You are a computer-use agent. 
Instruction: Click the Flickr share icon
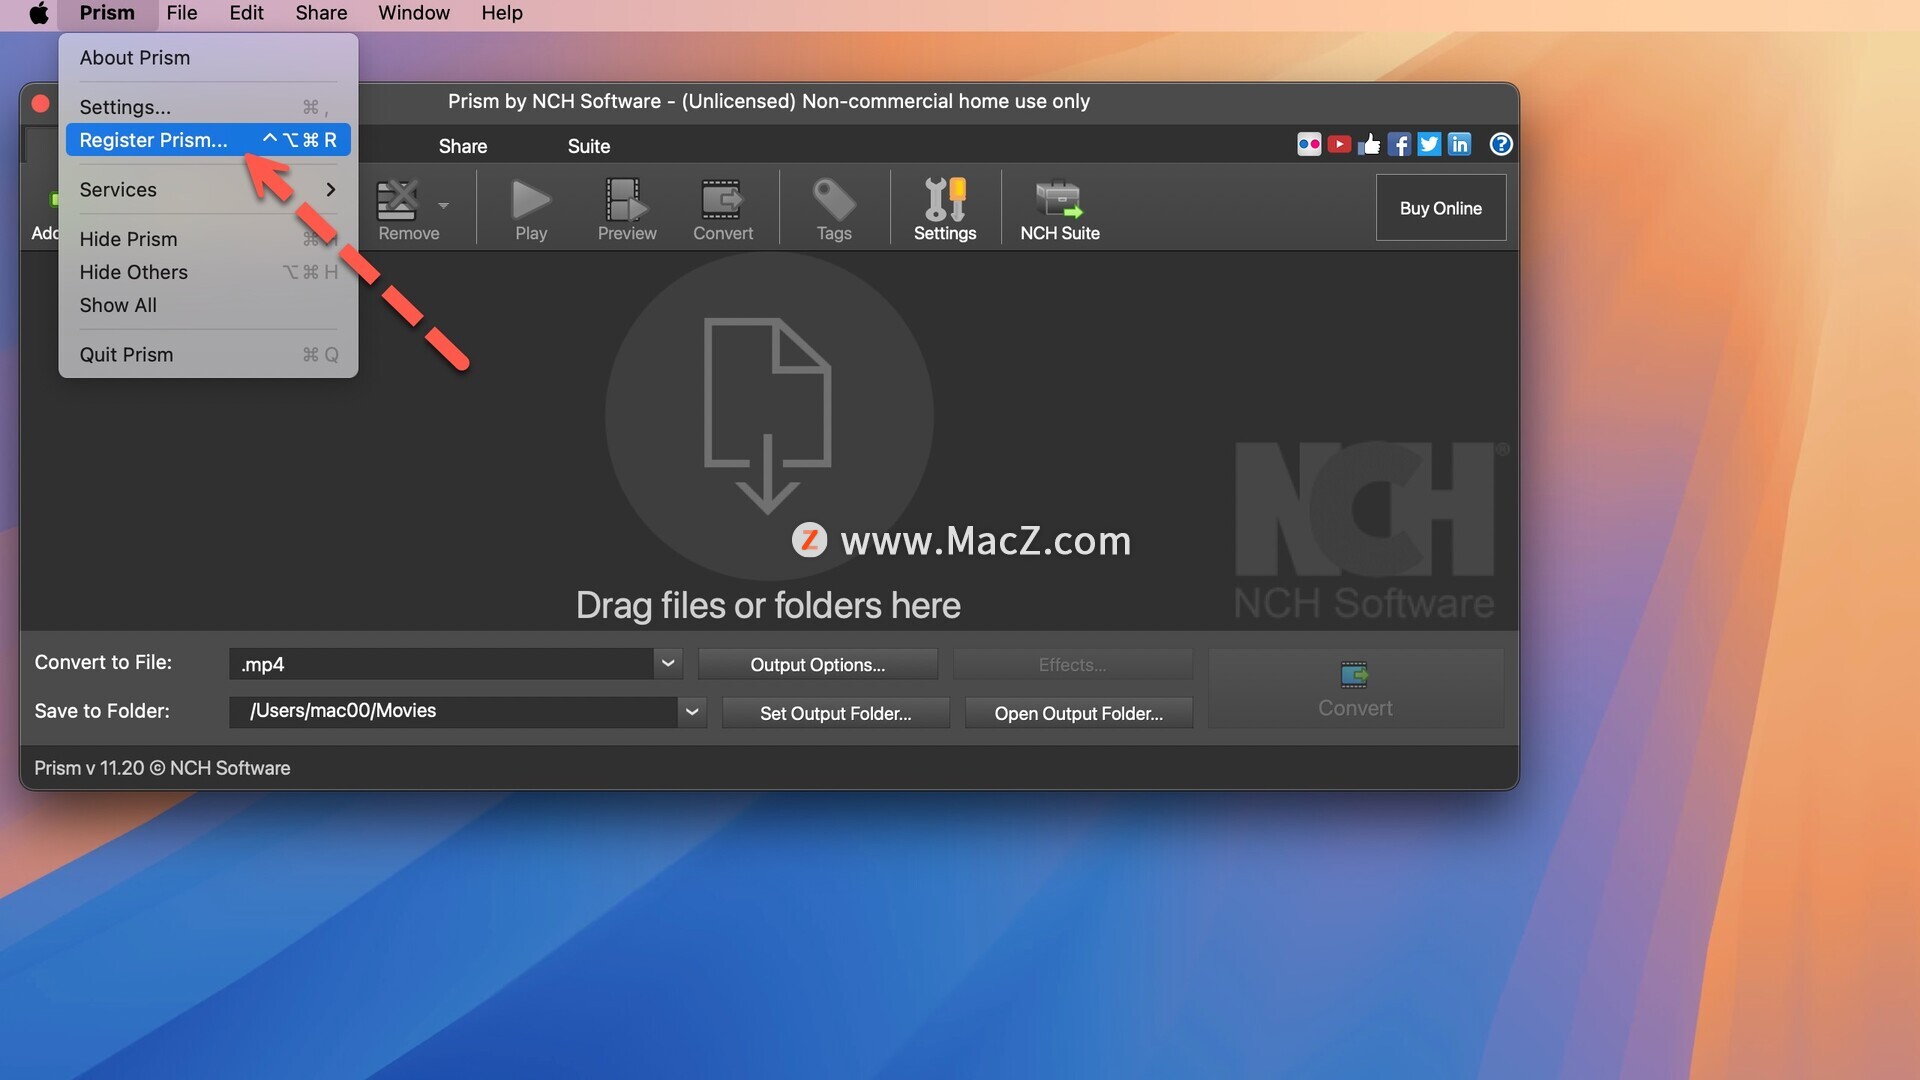1309,144
